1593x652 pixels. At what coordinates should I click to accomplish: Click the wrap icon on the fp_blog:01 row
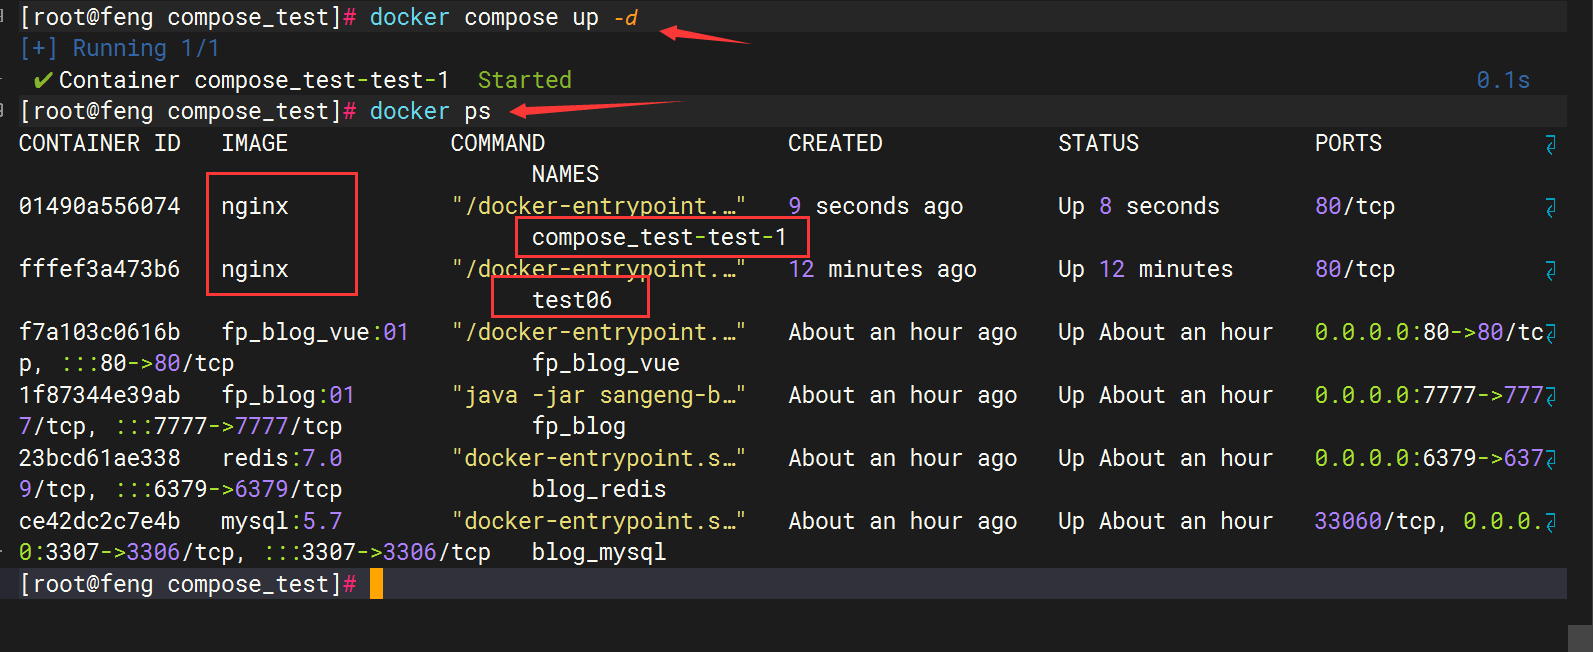click(x=1550, y=396)
